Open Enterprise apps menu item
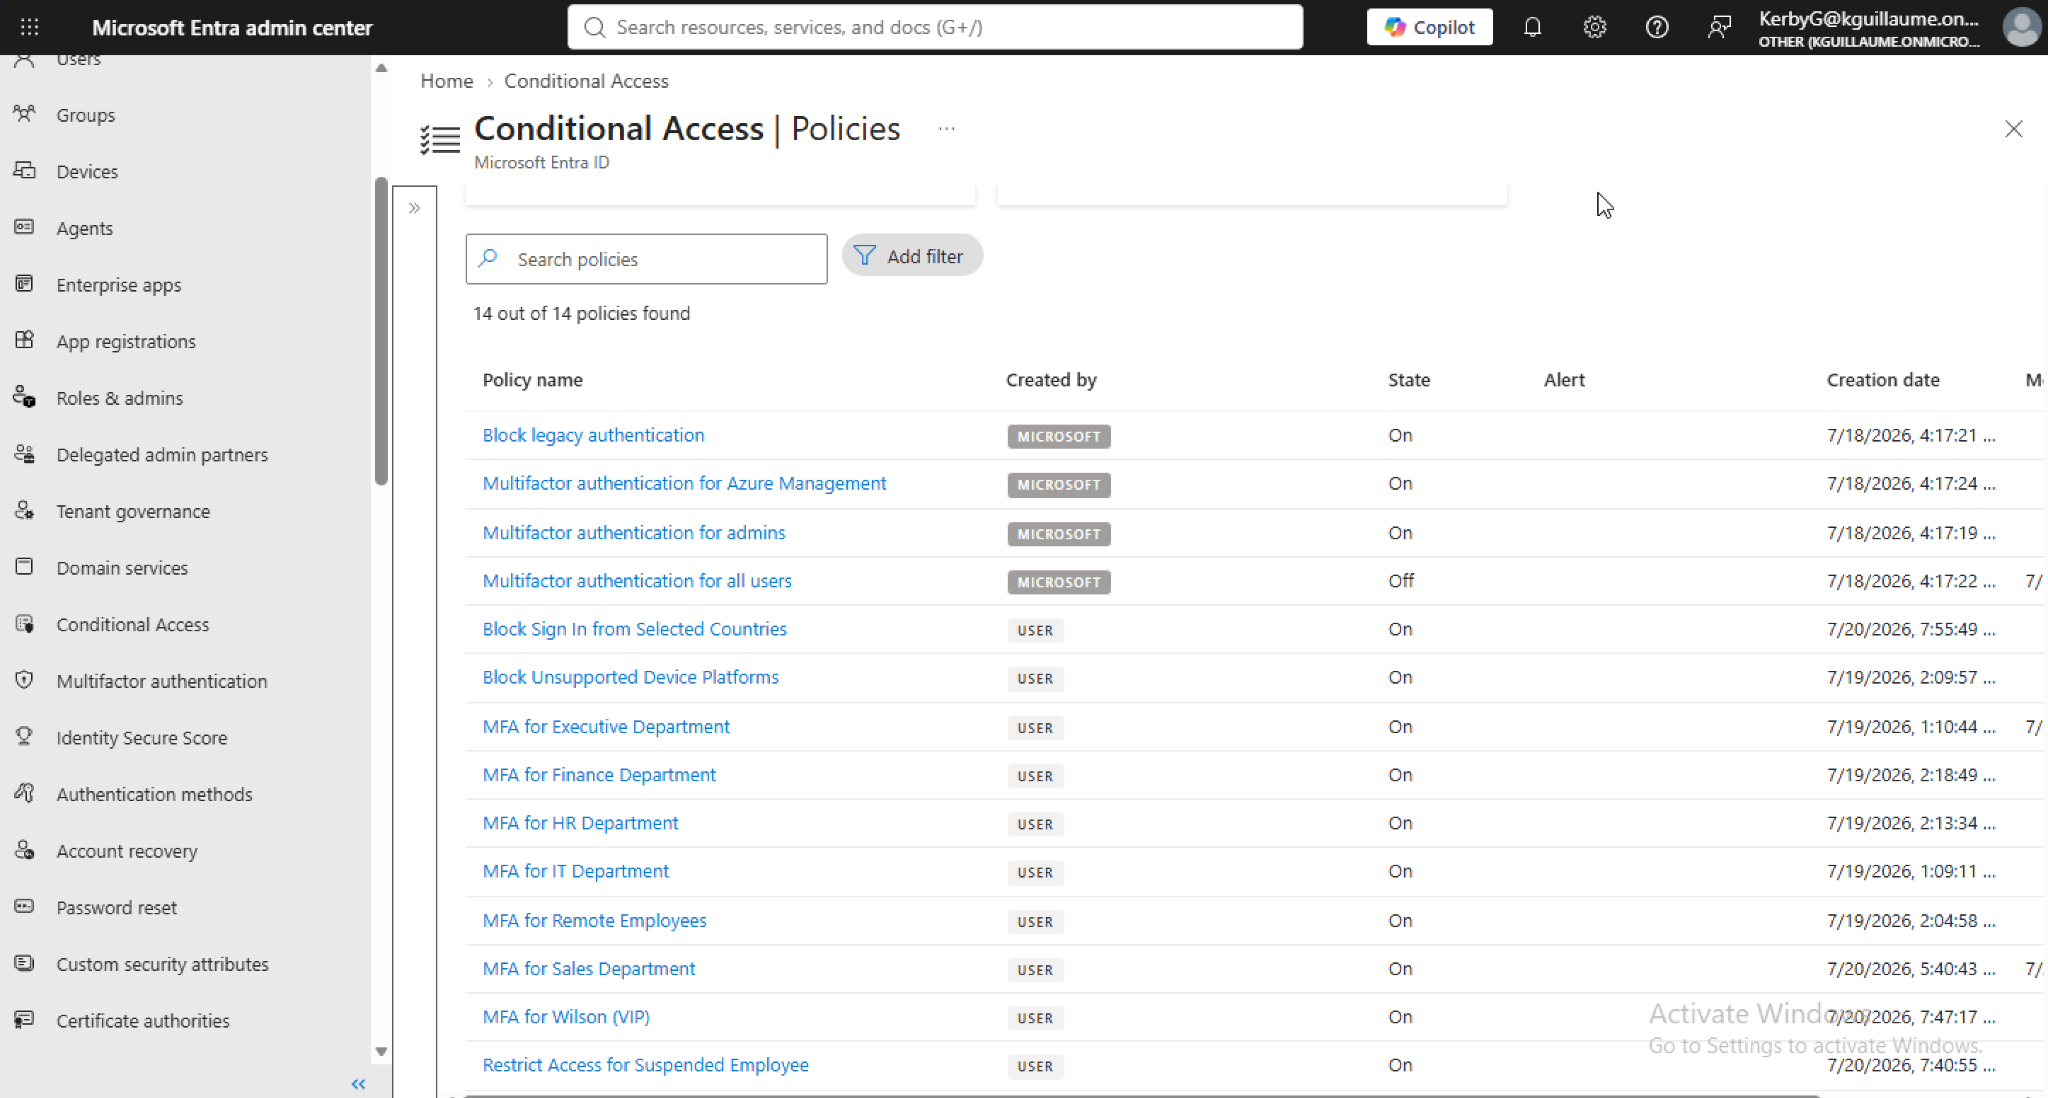Viewport: 2048px width, 1098px height. (119, 285)
